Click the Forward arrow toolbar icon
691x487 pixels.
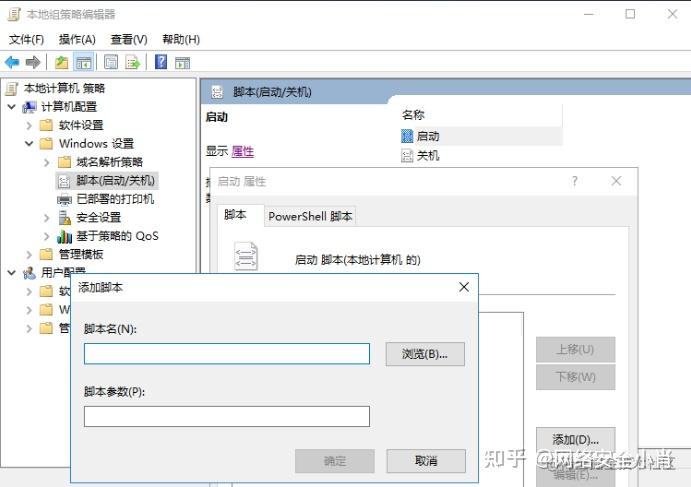[x=33, y=63]
